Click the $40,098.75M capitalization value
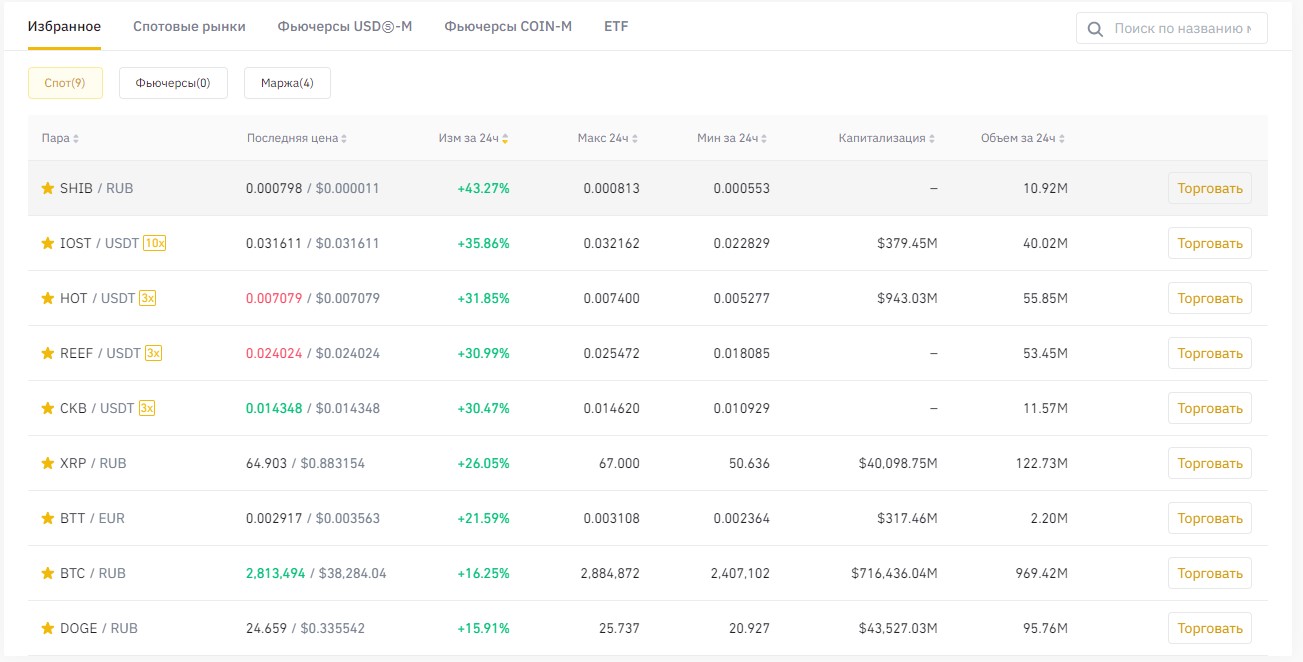The height and width of the screenshot is (662, 1303). [898, 463]
